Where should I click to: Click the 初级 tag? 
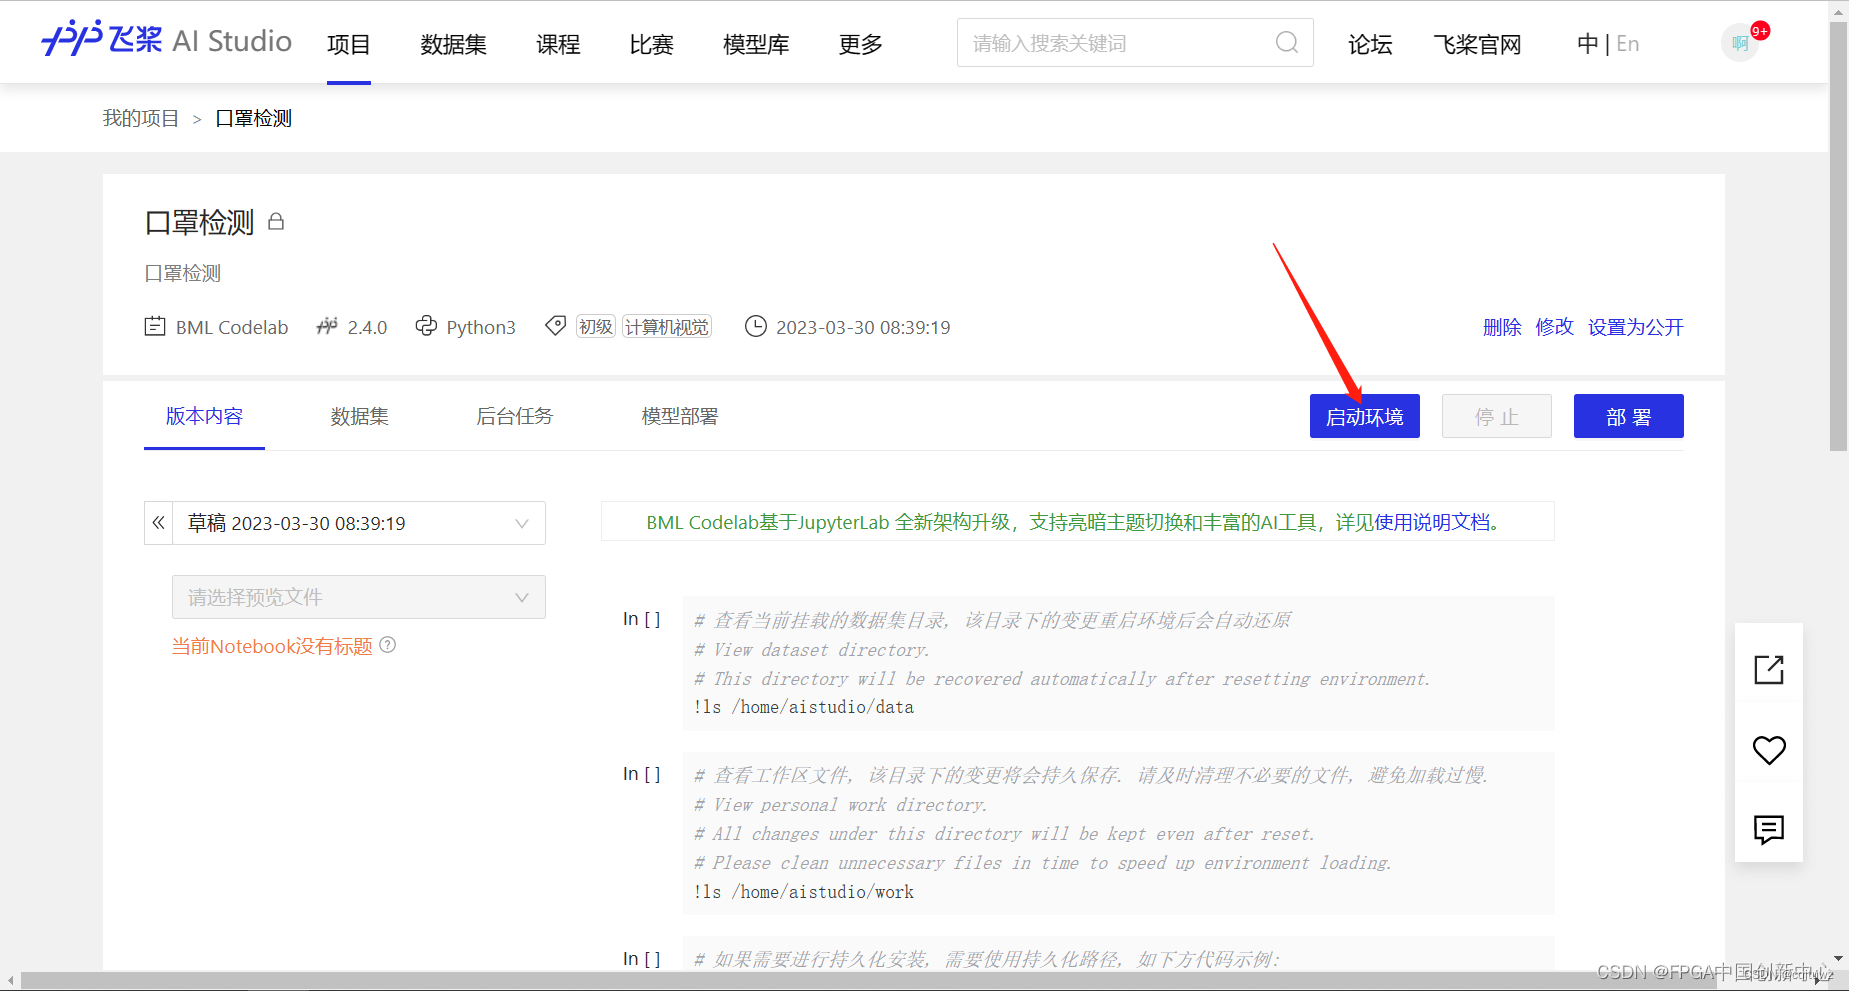pyautogui.click(x=596, y=327)
